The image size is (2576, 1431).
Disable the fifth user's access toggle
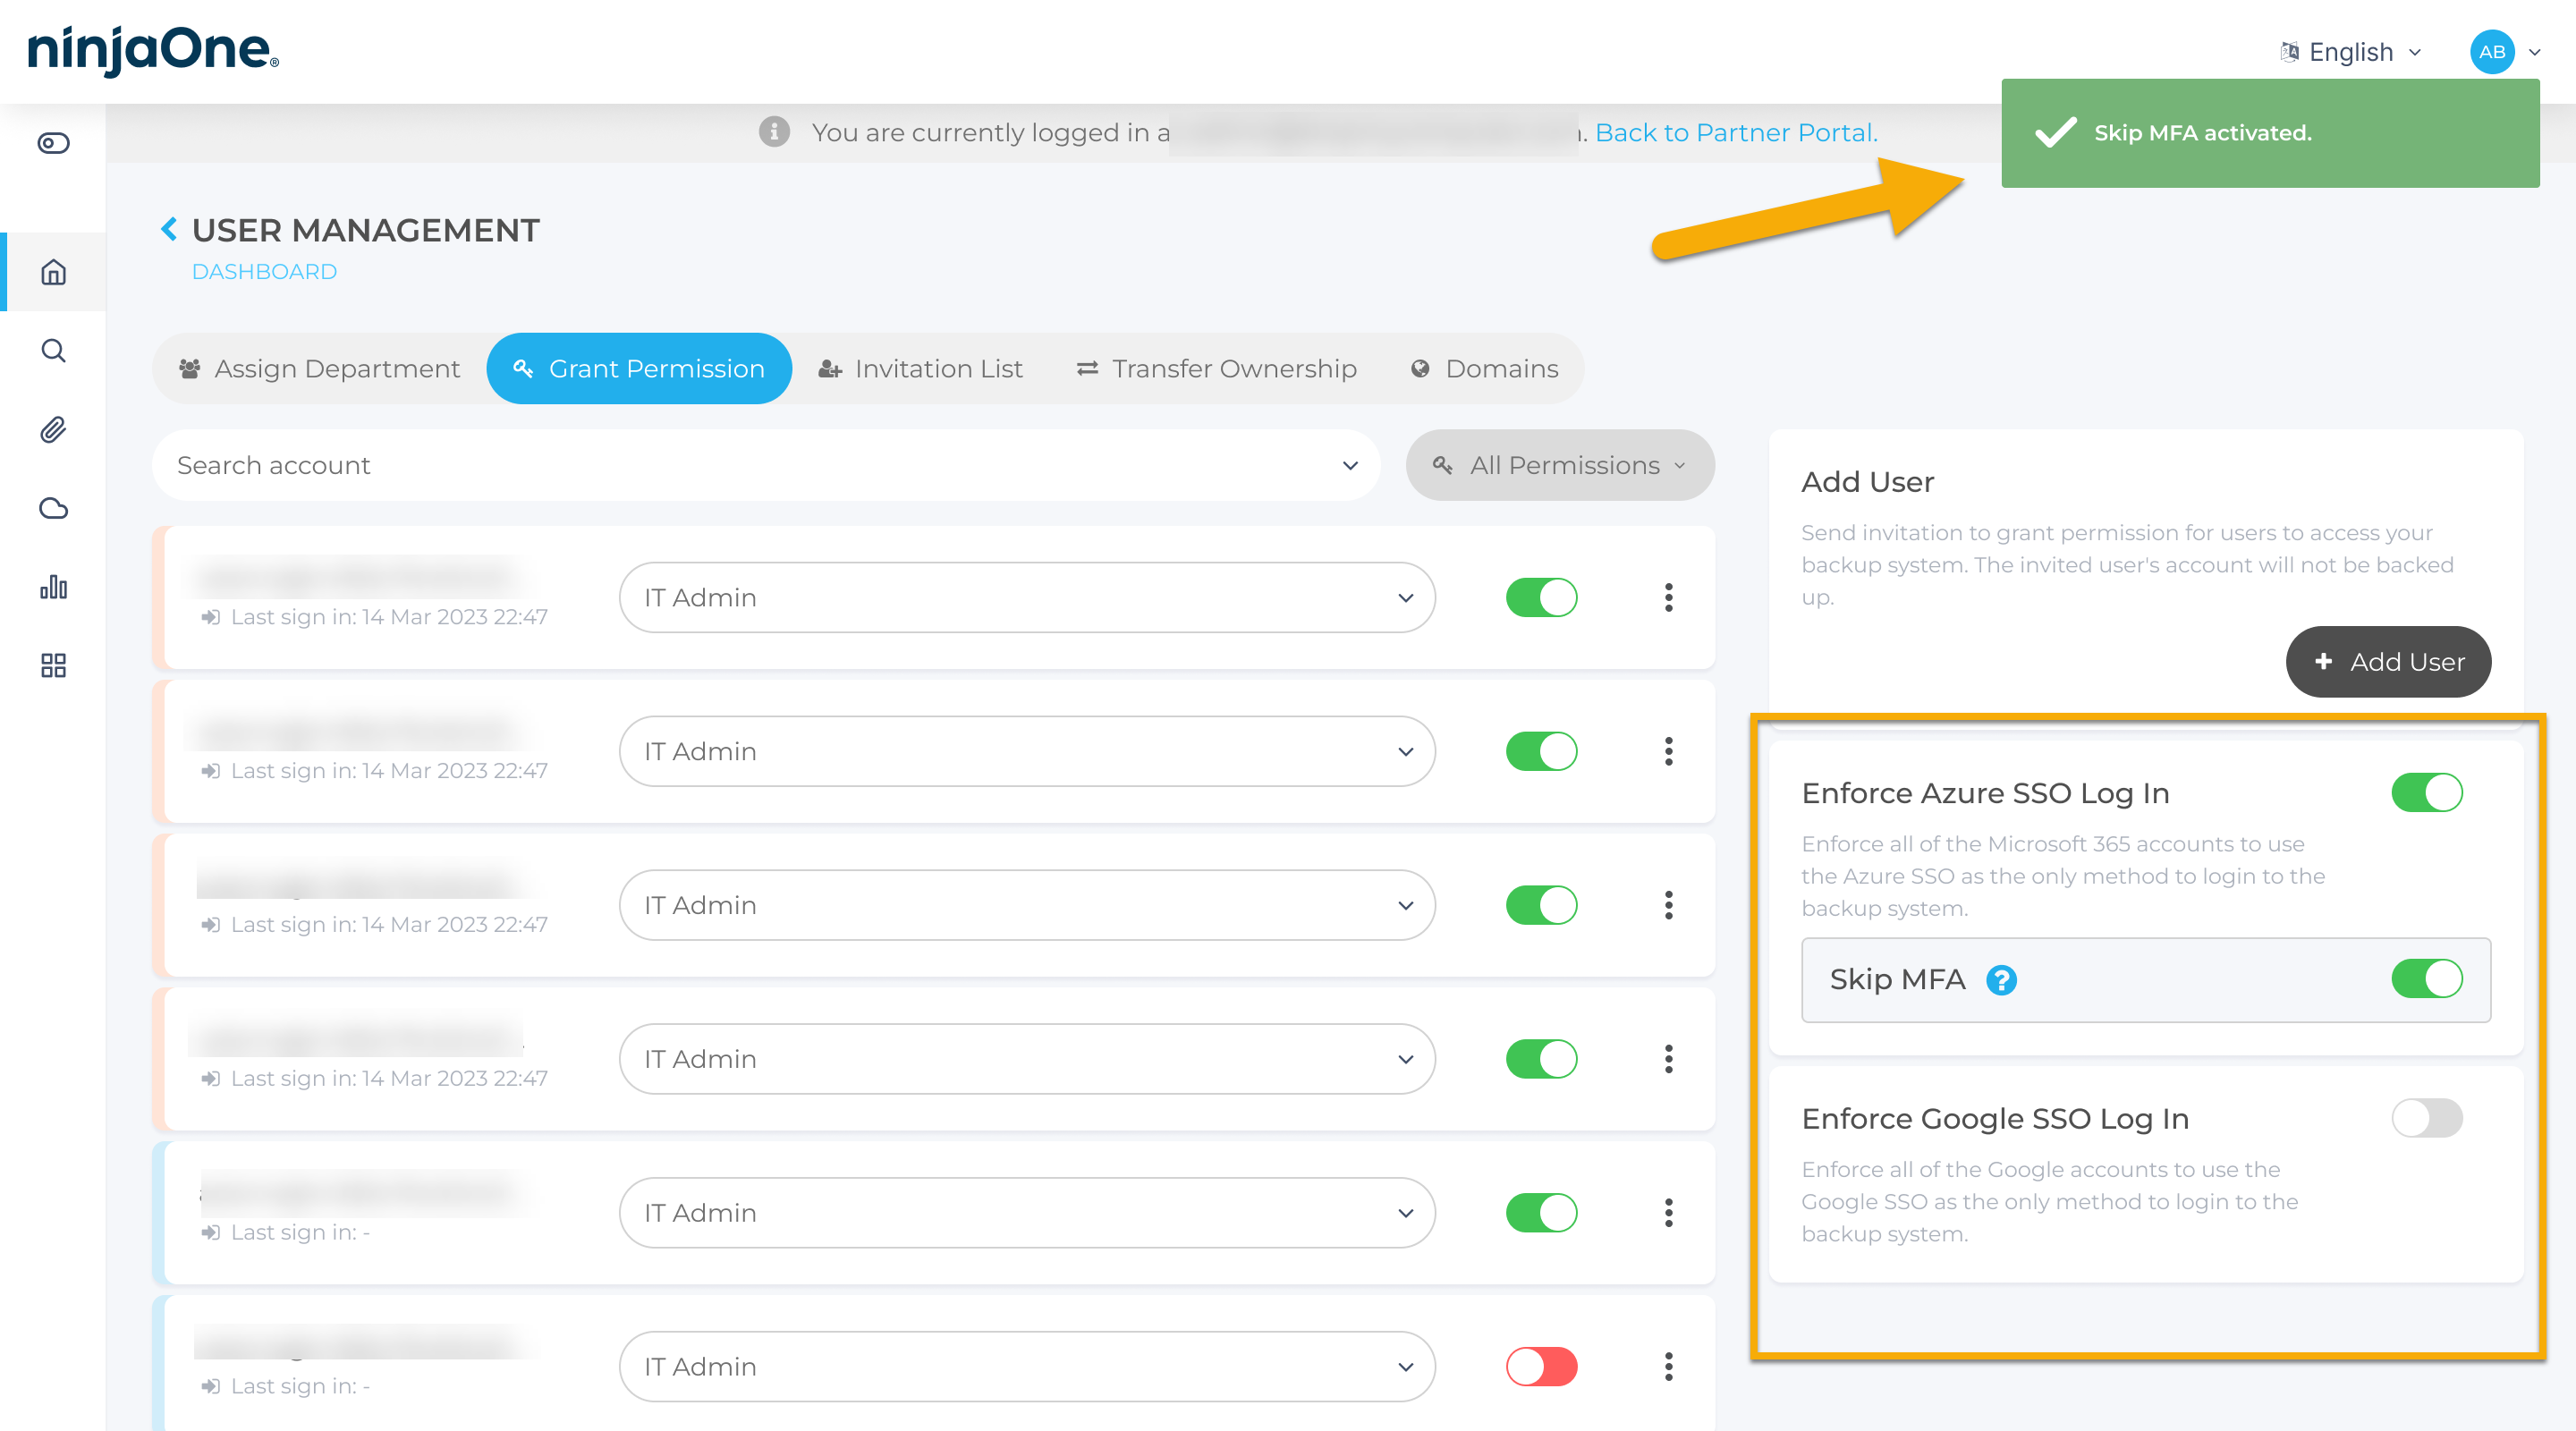[1541, 1213]
